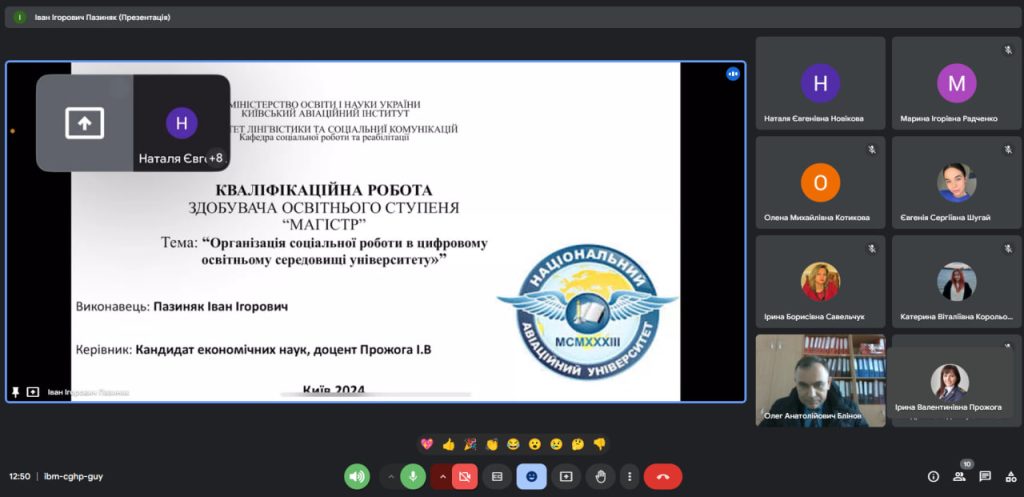This screenshot has height=497, width=1024.
Task: Open the chat panel
Action: coord(985,477)
